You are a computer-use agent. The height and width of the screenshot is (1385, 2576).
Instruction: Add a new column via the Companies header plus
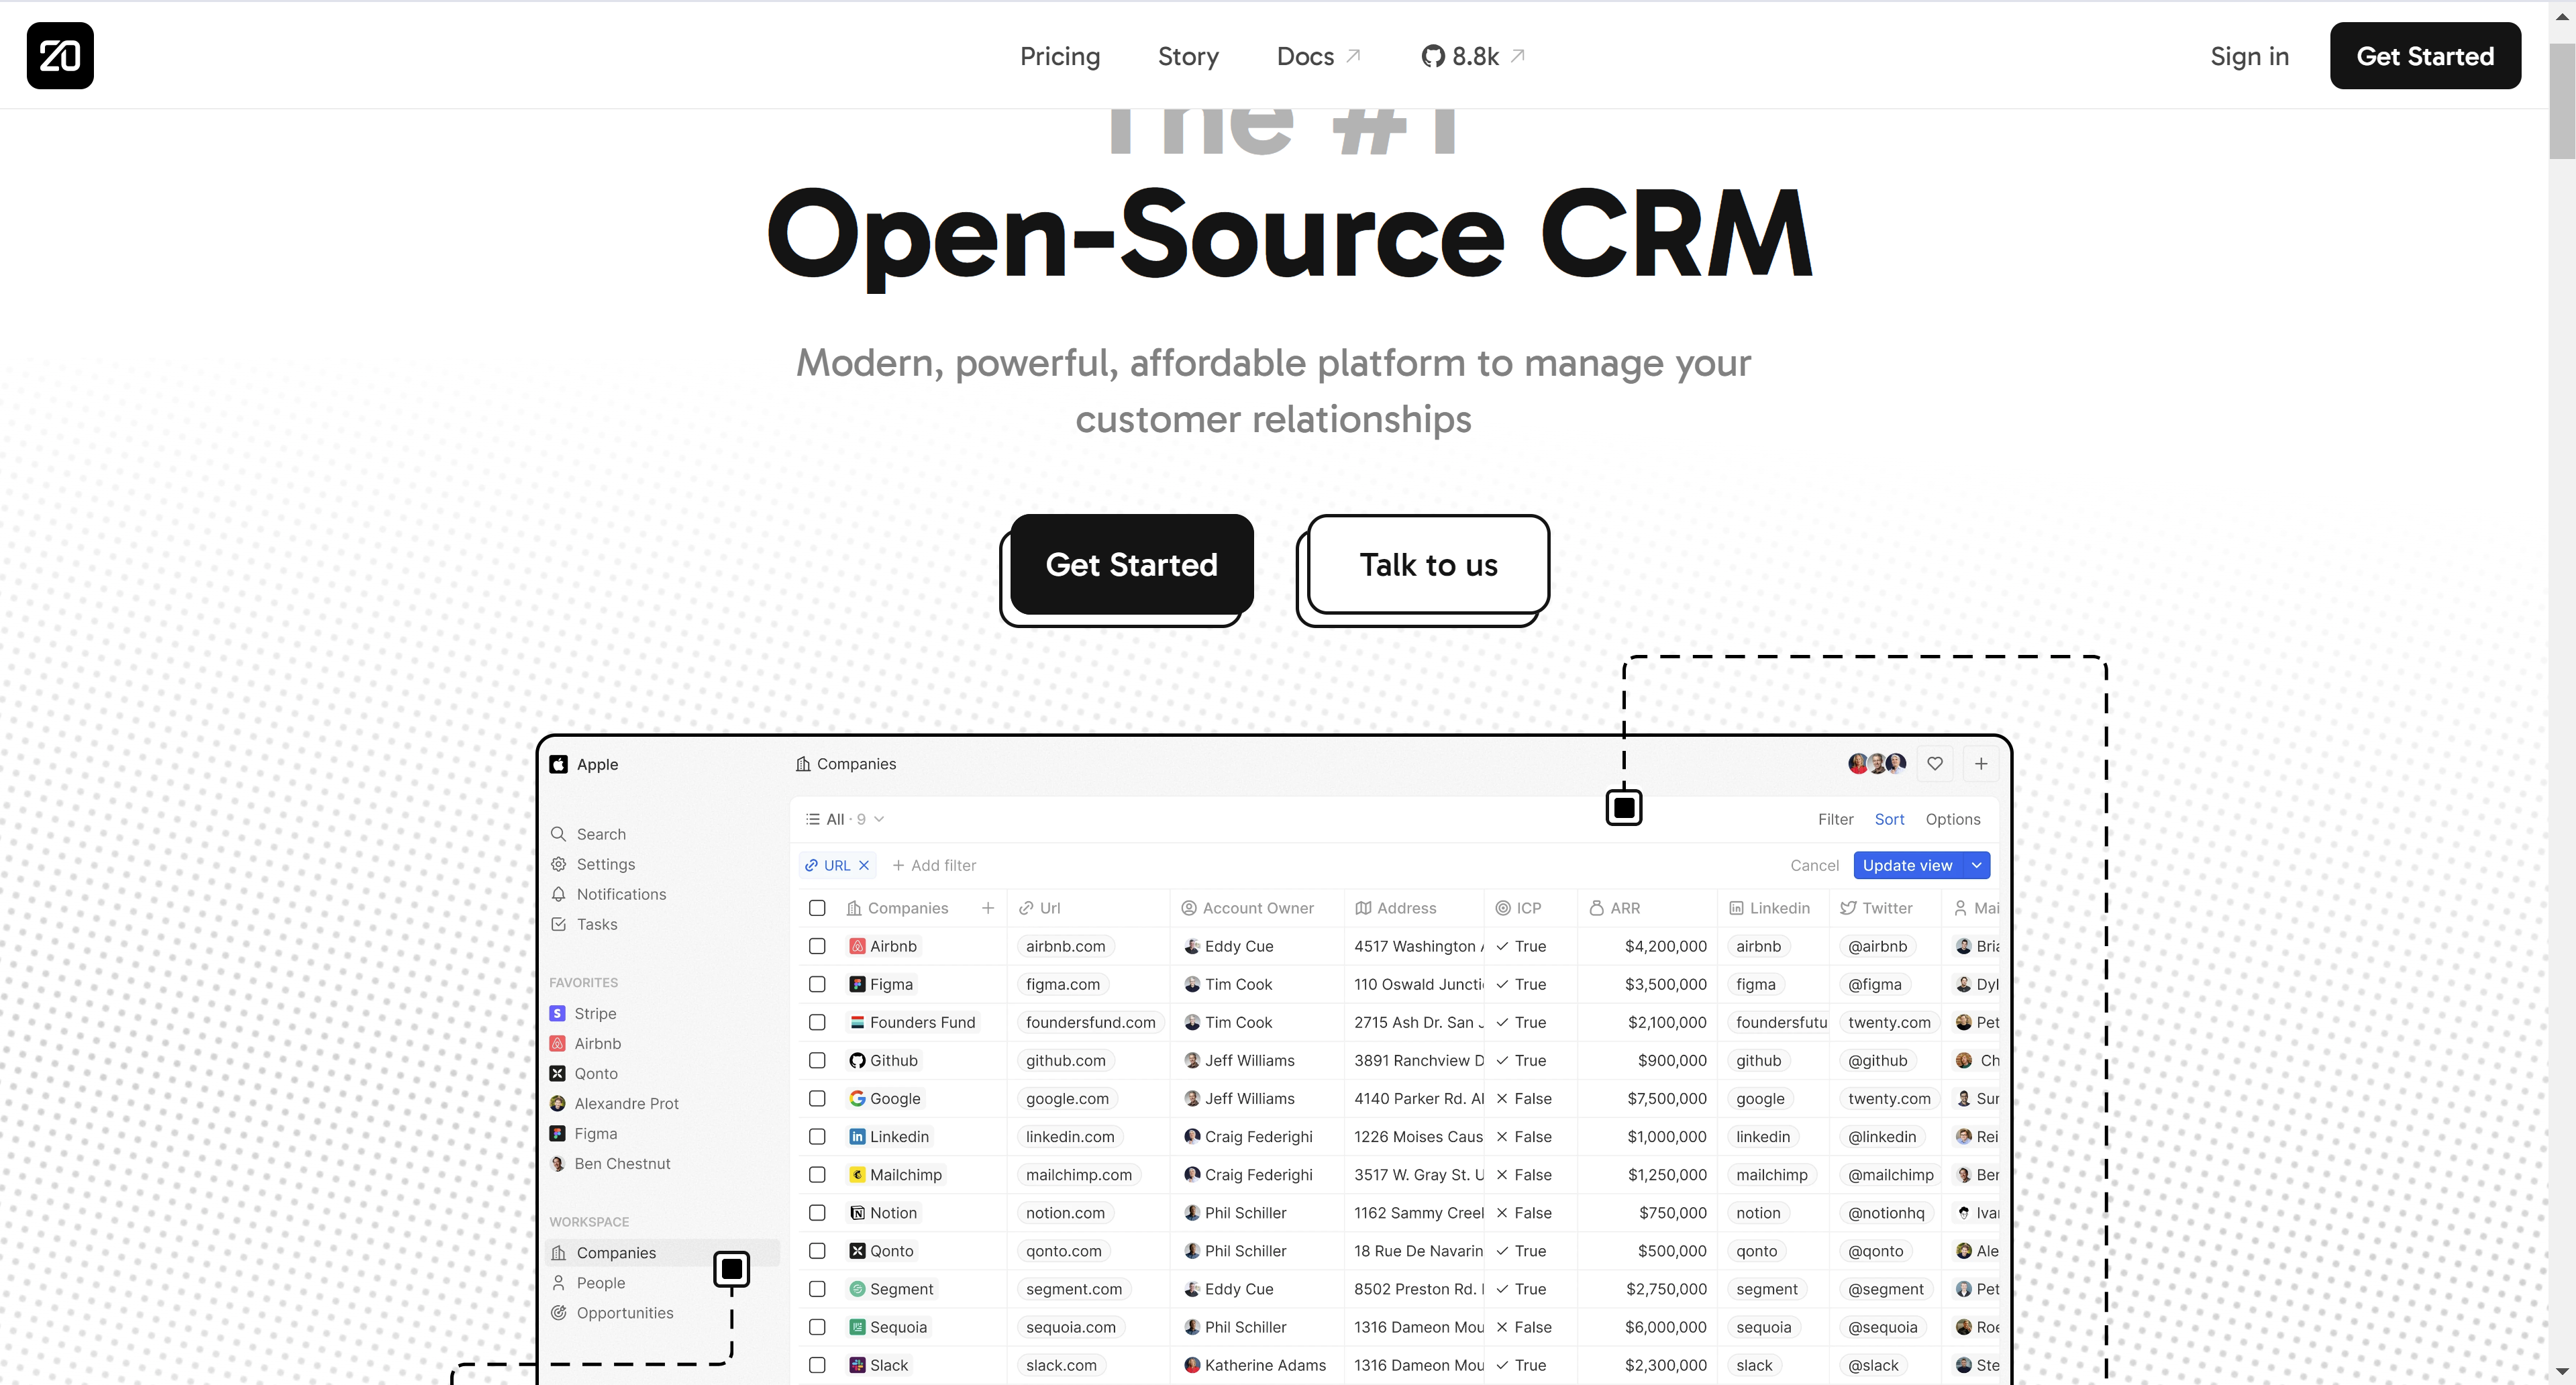988,908
